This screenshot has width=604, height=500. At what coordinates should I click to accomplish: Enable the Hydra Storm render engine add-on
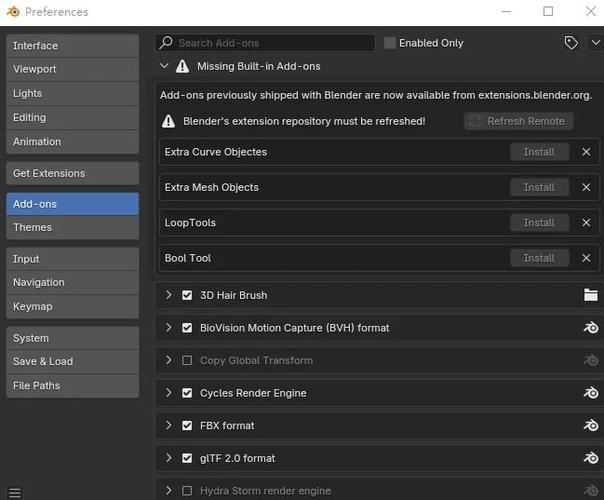(187, 491)
